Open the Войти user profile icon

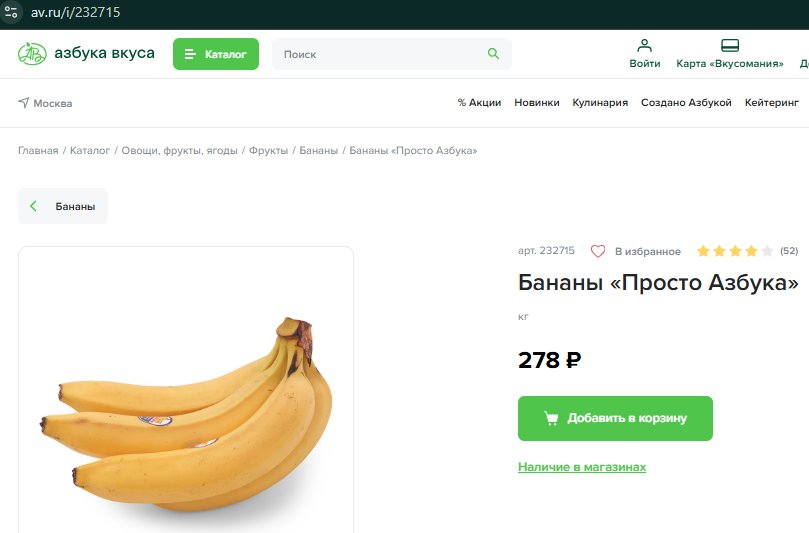tap(644, 45)
